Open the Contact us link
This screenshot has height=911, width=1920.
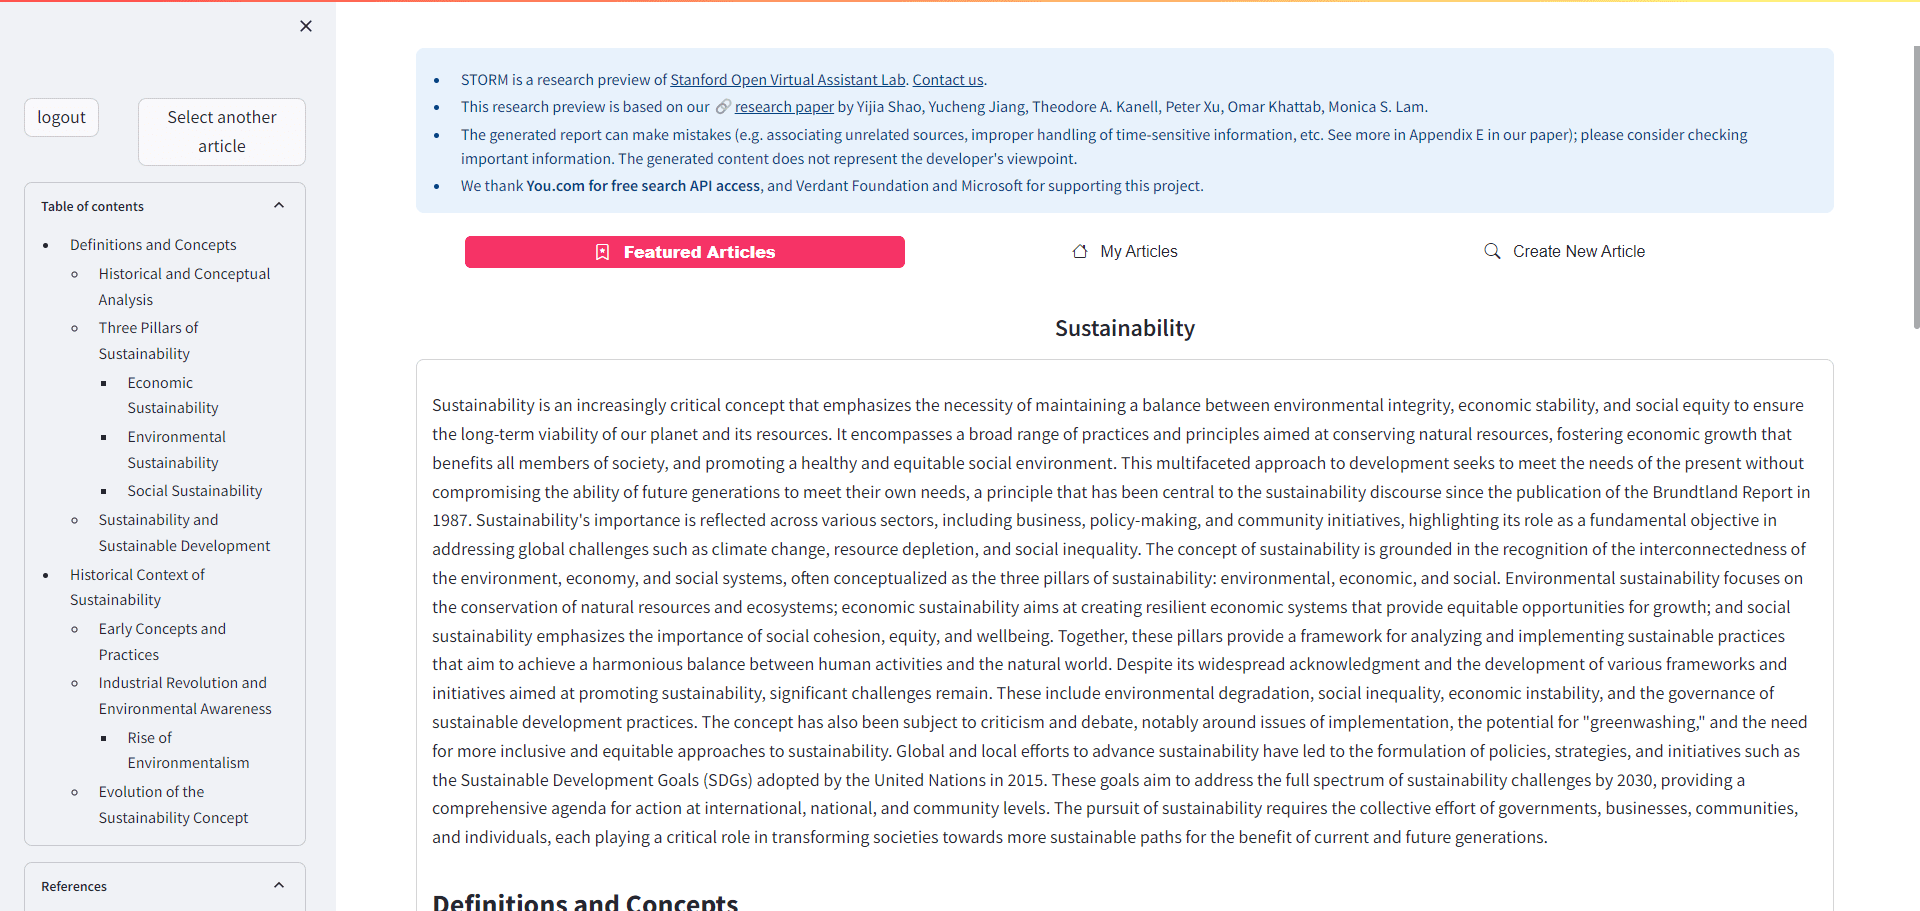(948, 80)
